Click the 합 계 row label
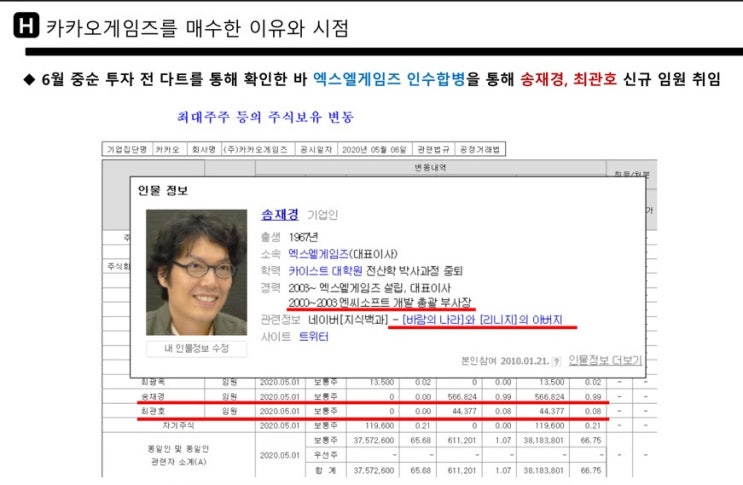Image resolution: width=743 pixels, height=485 pixels. pyautogui.click(x=326, y=470)
